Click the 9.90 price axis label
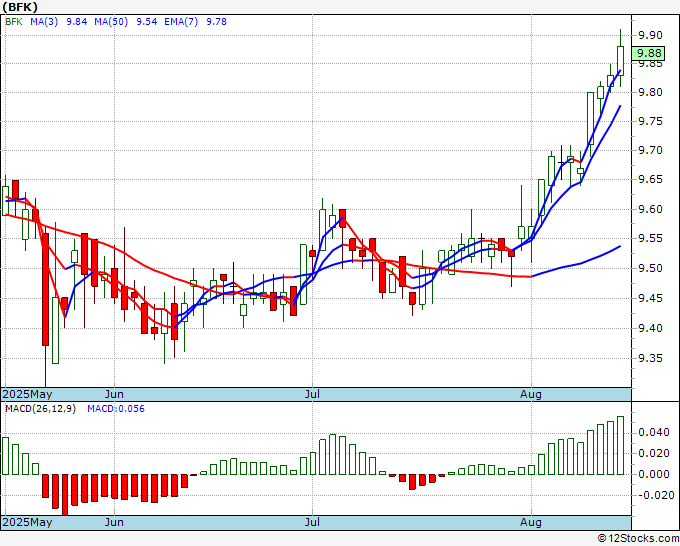Viewport: 680px width, 546px height. pos(651,35)
